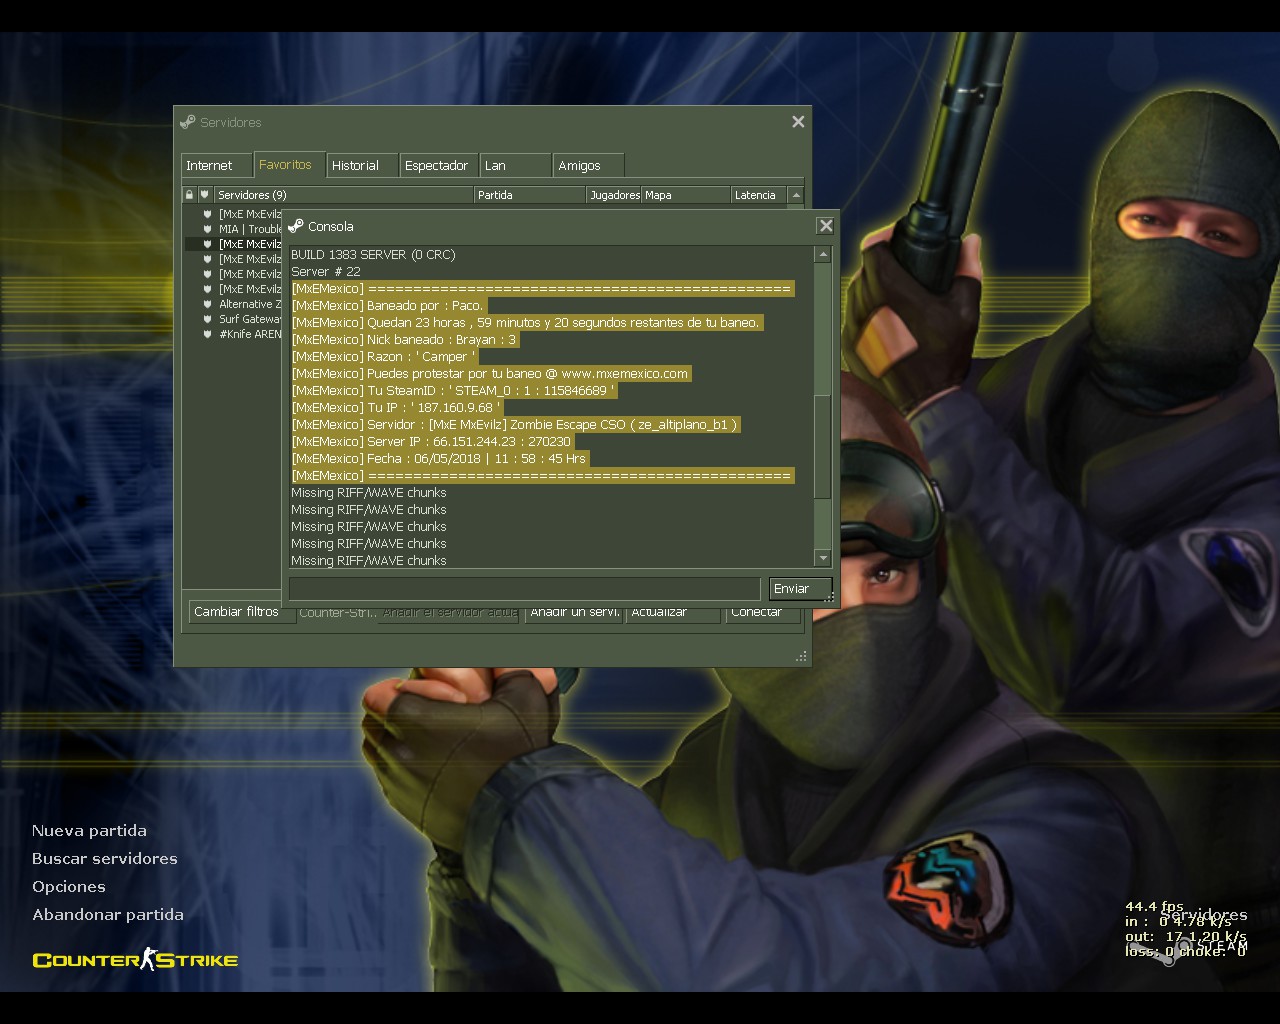Click the Añadir un servidor button
Image resolution: width=1280 pixels, height=1024 pixels.
[x=574, y=613]
